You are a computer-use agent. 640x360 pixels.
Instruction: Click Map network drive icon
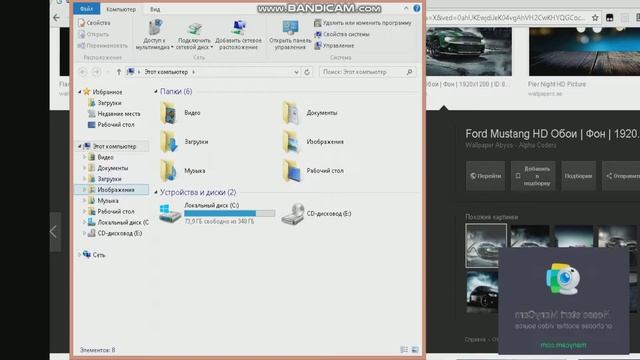[x=195, y=28]
